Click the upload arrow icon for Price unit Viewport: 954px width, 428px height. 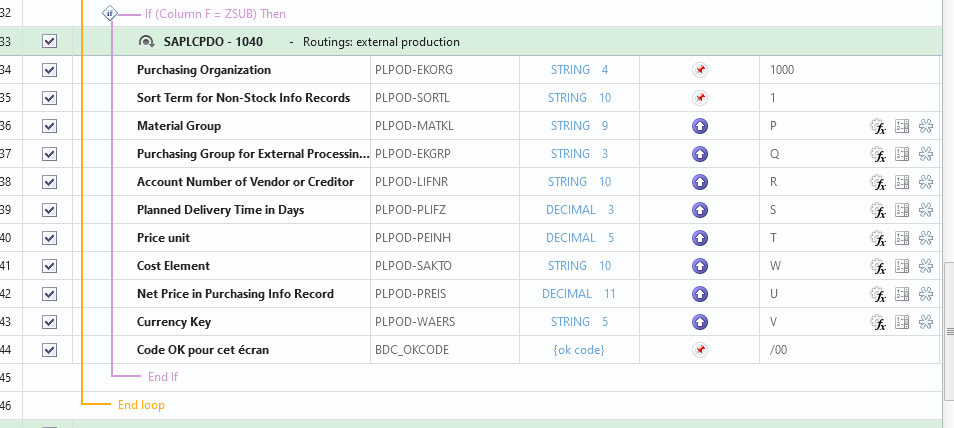(x=700, y=238)
